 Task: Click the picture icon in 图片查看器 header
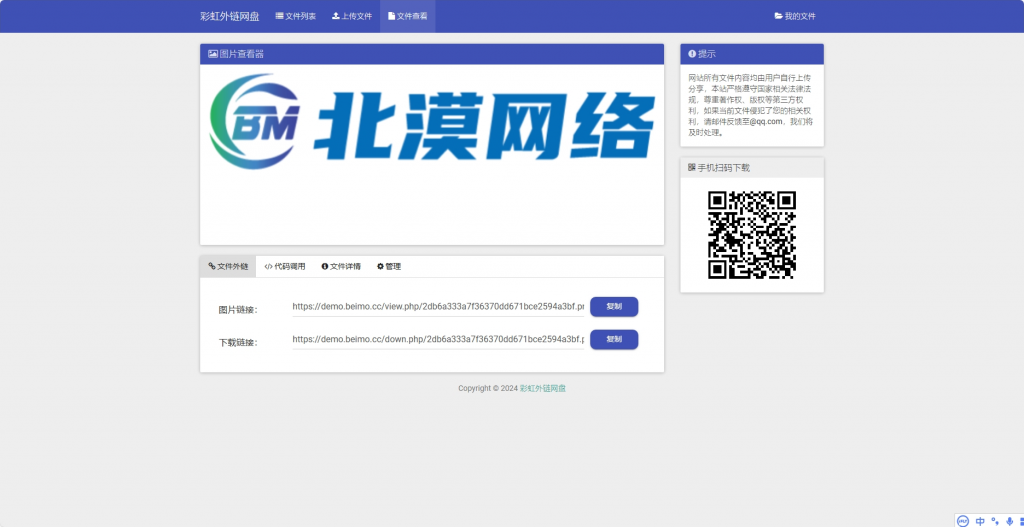coord(213,54)
